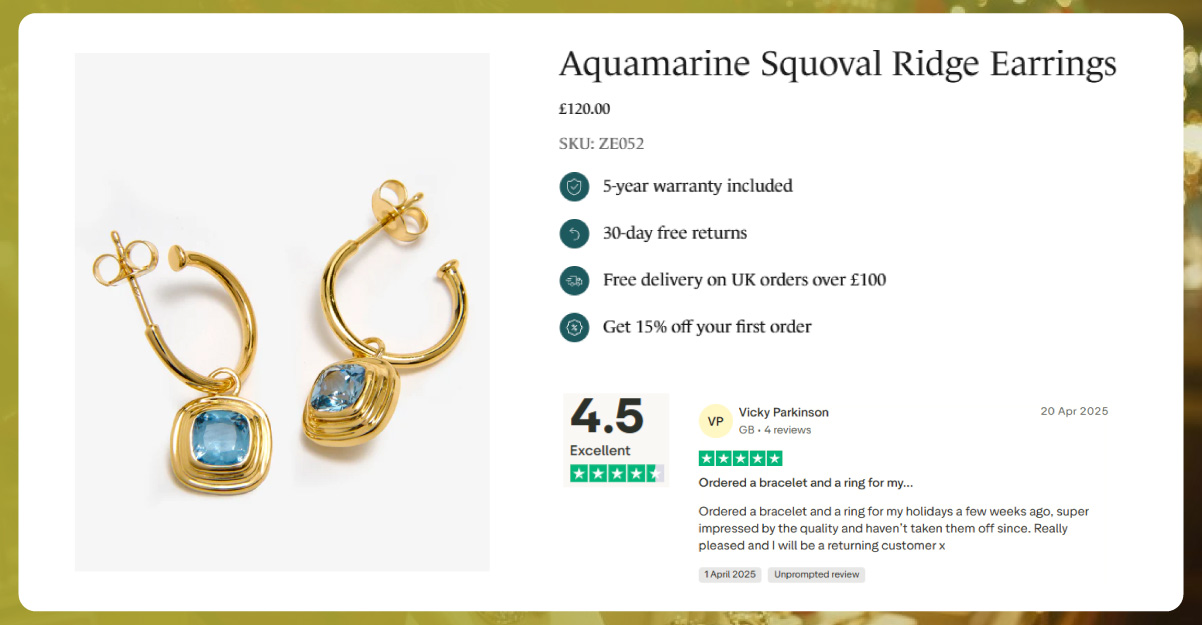
Task: Click the delivery truck icon
Action: point(574,281)
